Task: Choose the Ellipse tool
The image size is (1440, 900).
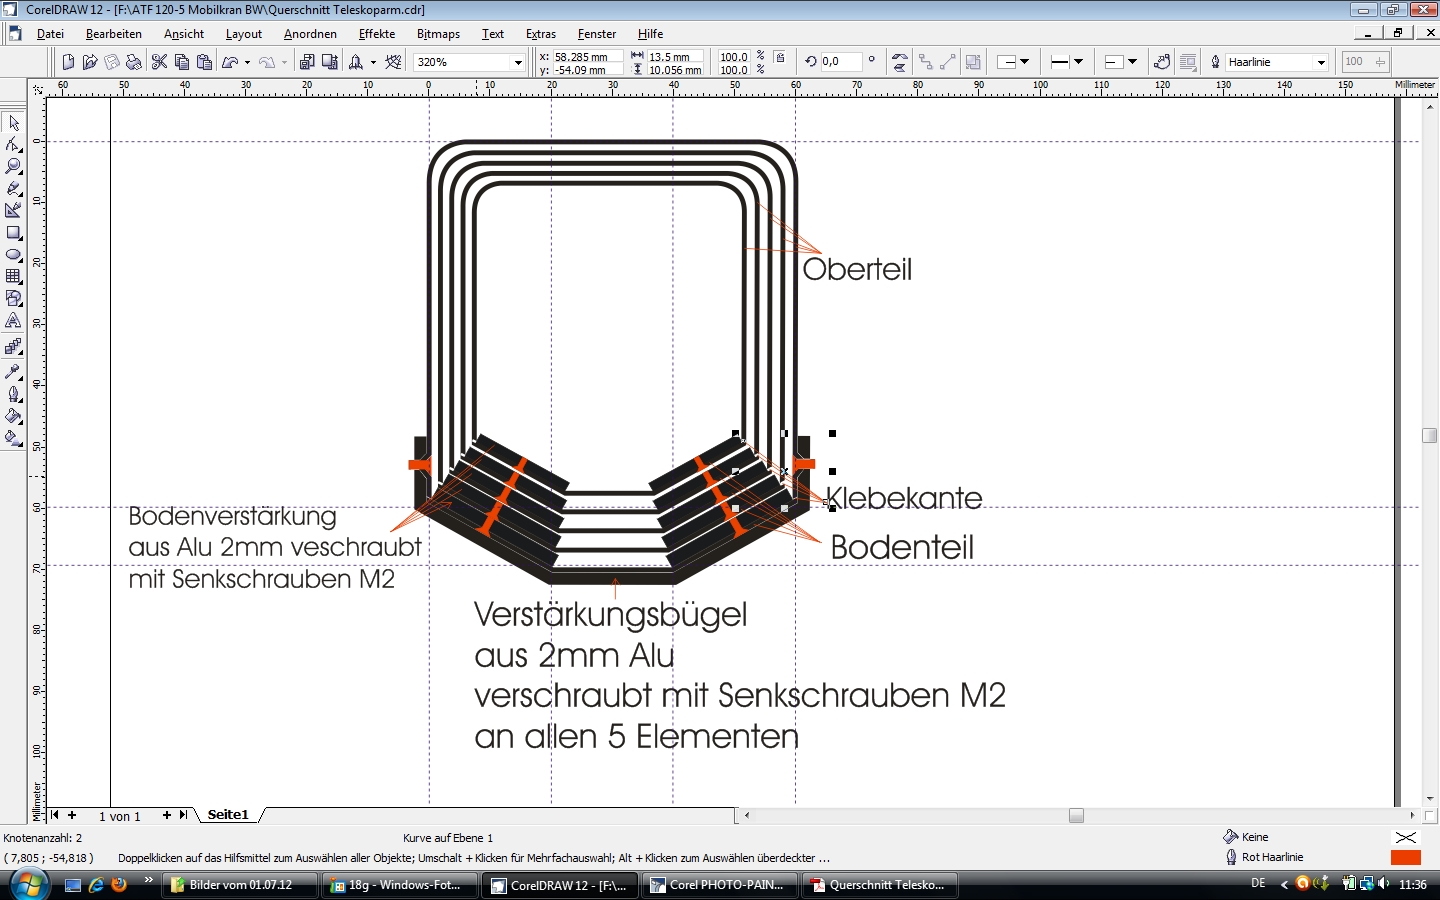Action: (x=14, y=255)
